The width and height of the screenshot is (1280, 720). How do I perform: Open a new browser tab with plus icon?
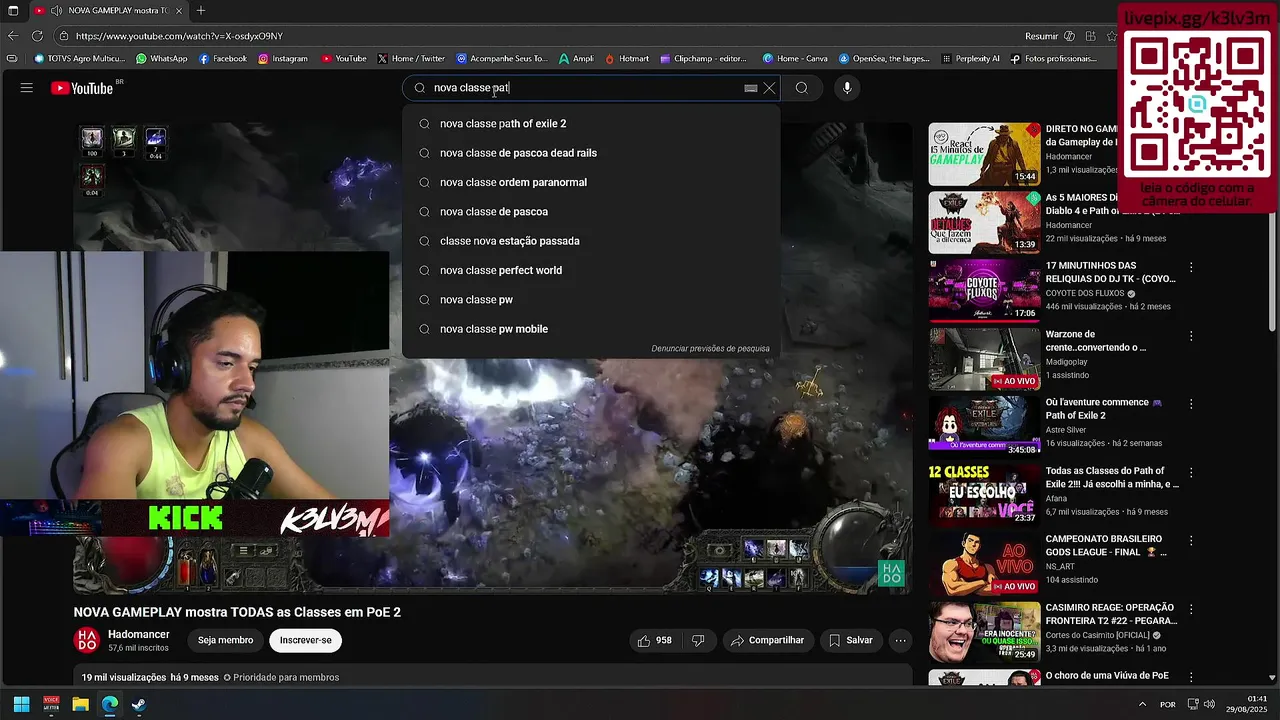point(201,11)
